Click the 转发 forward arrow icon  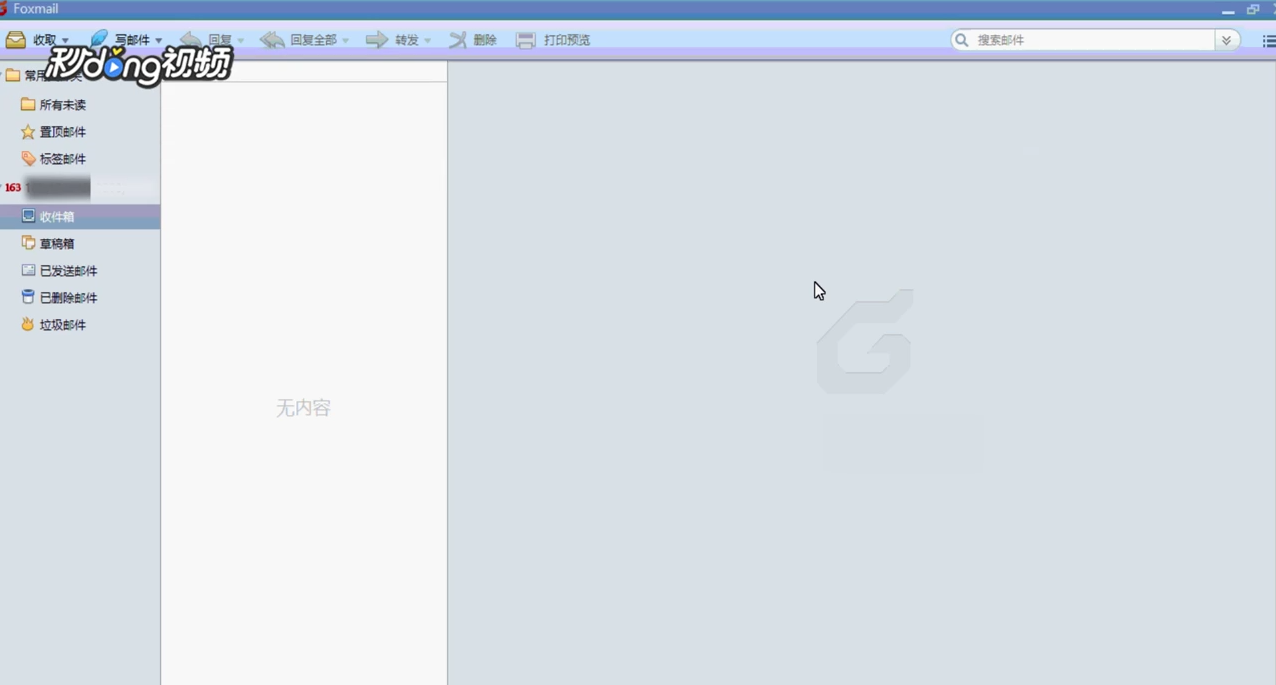click(x=377, y=40)
